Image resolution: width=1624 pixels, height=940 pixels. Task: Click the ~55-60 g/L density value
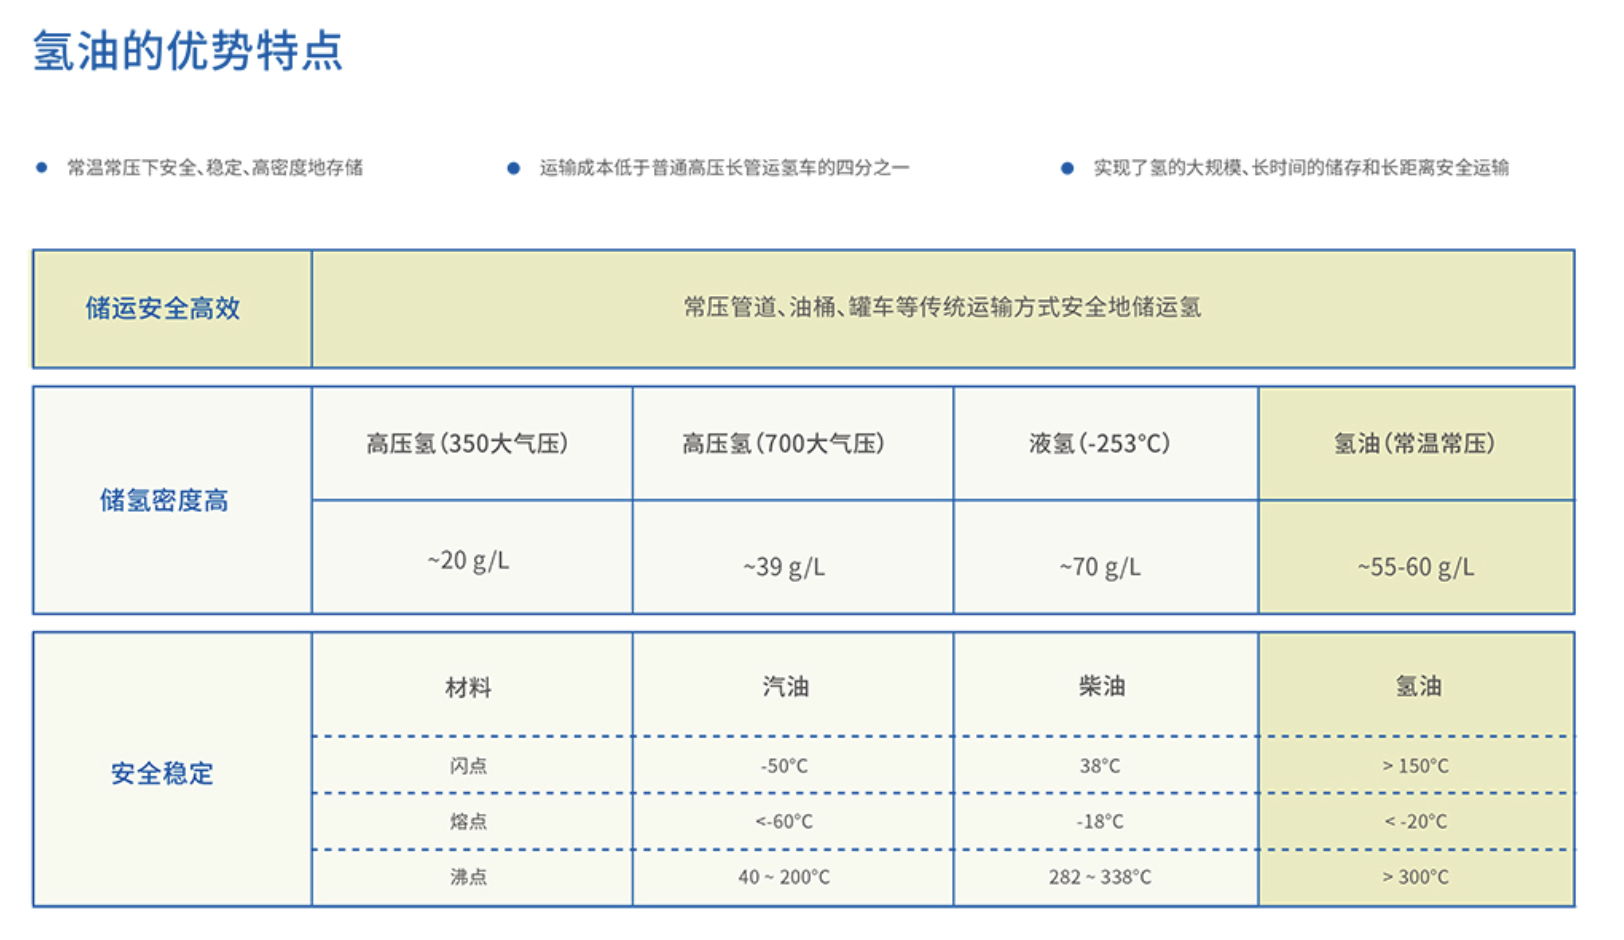click(x=1415, y=567)
